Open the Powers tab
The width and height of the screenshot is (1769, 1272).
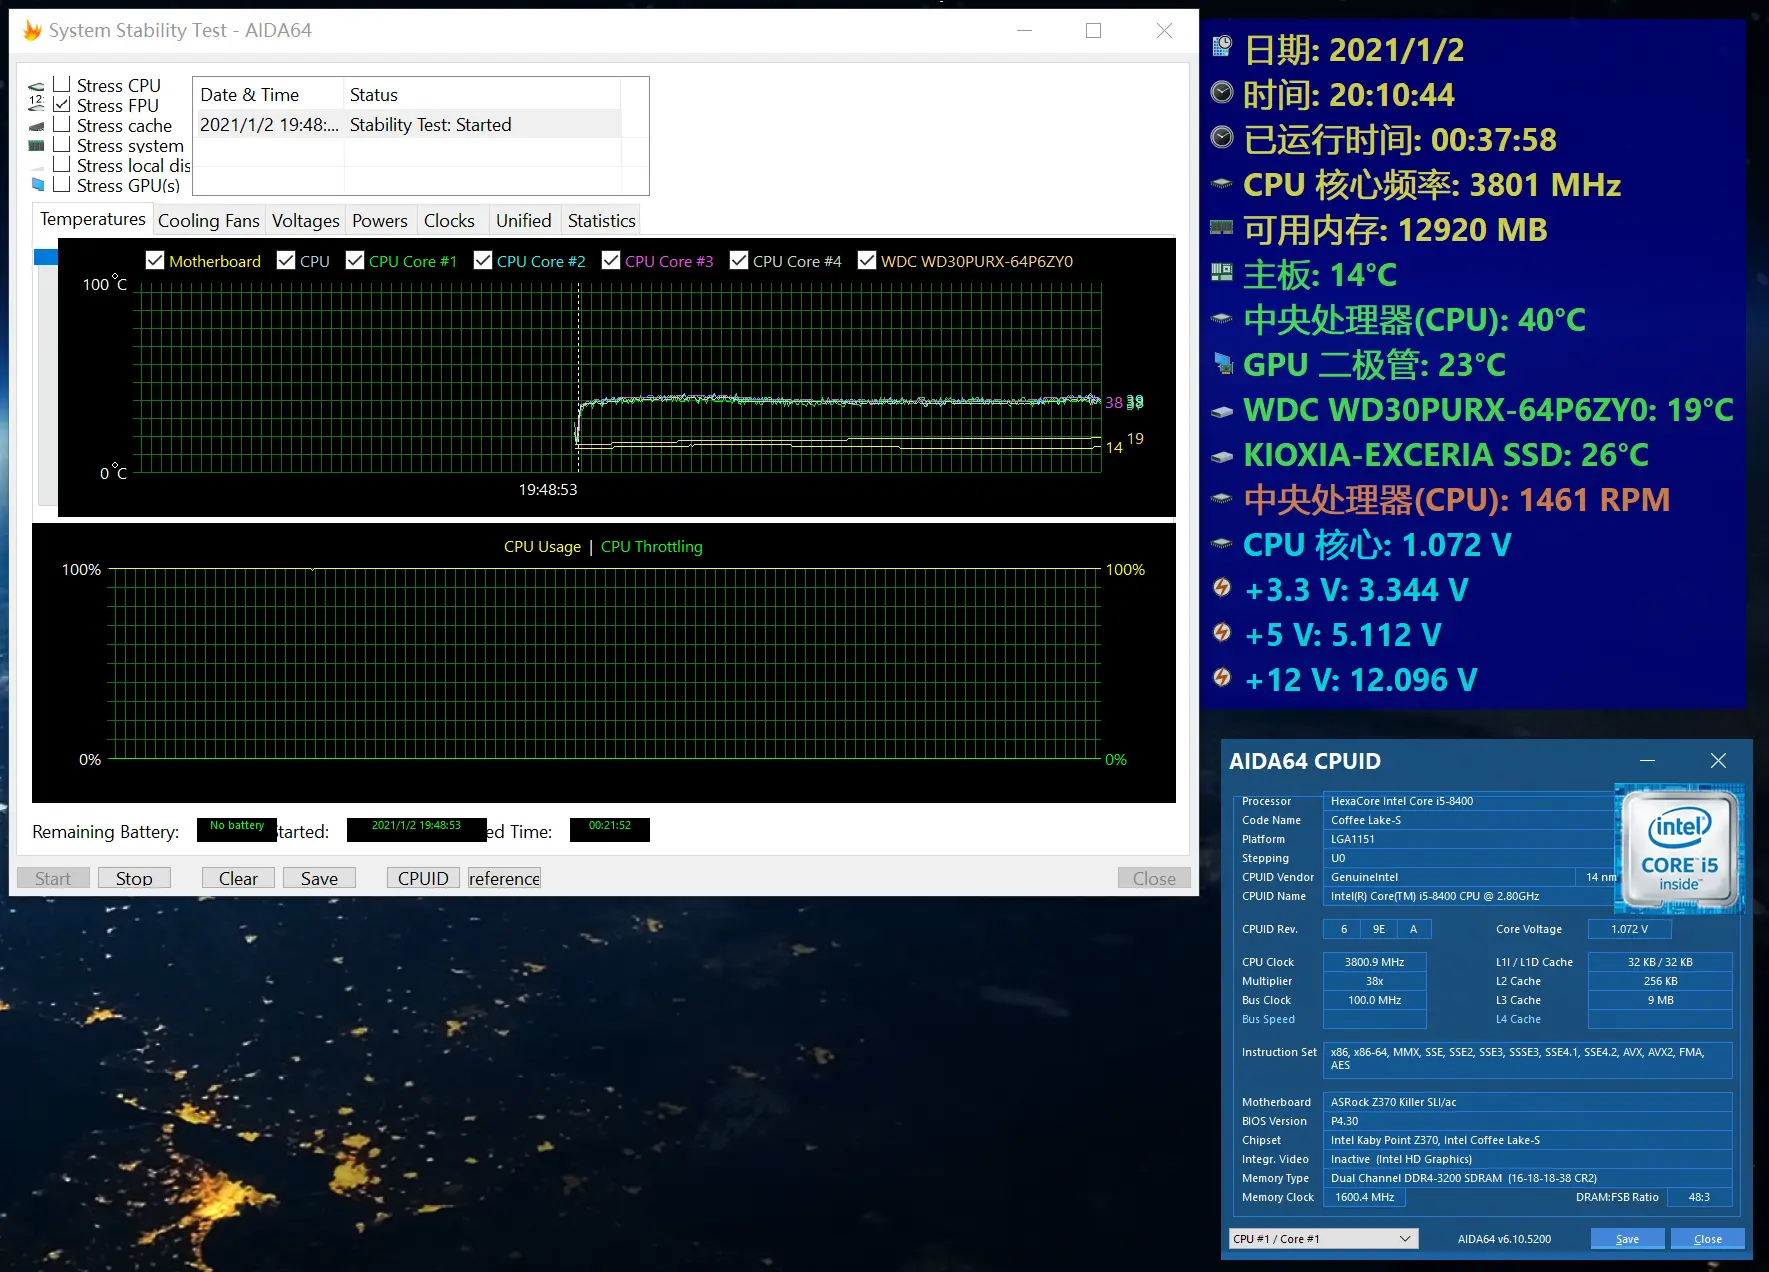click(379, 221)
